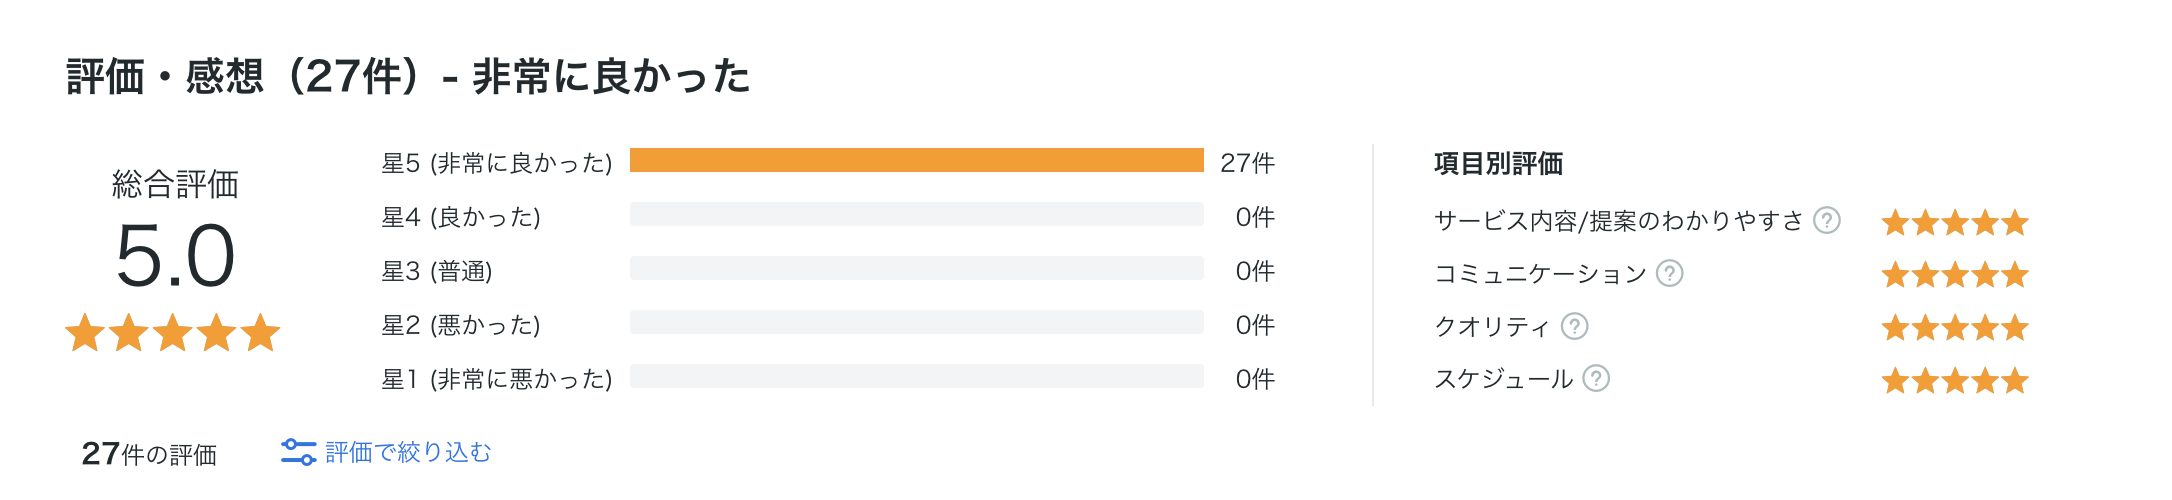This screenshot has width=2172, height=500.
Task: Click the five stars under 5.0 score
Action: coord(173,333)
